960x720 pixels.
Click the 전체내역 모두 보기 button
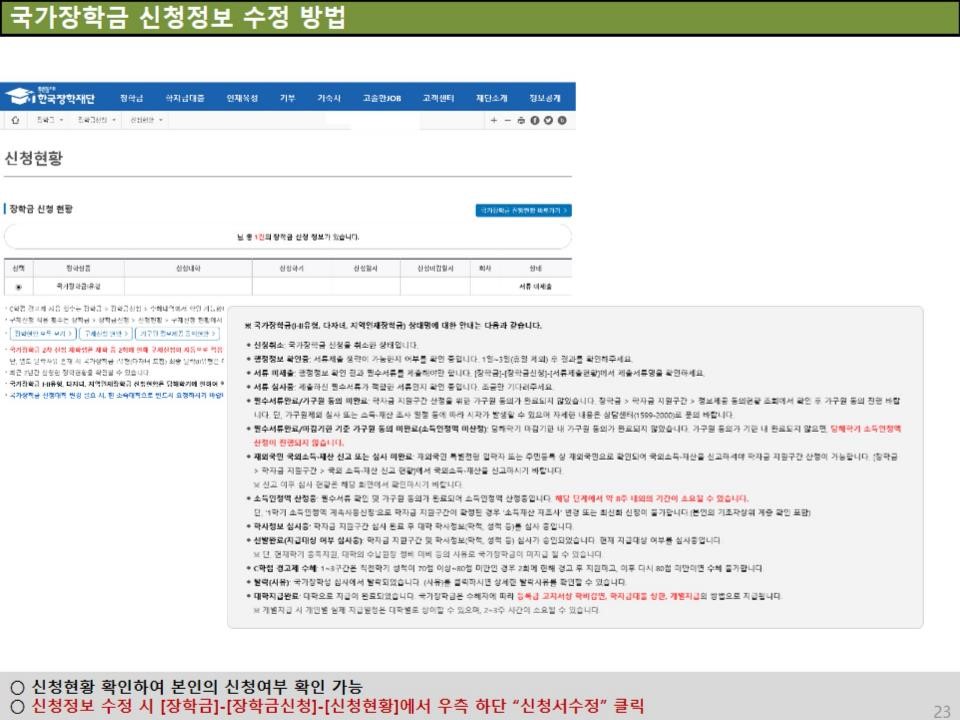(42, 332)
